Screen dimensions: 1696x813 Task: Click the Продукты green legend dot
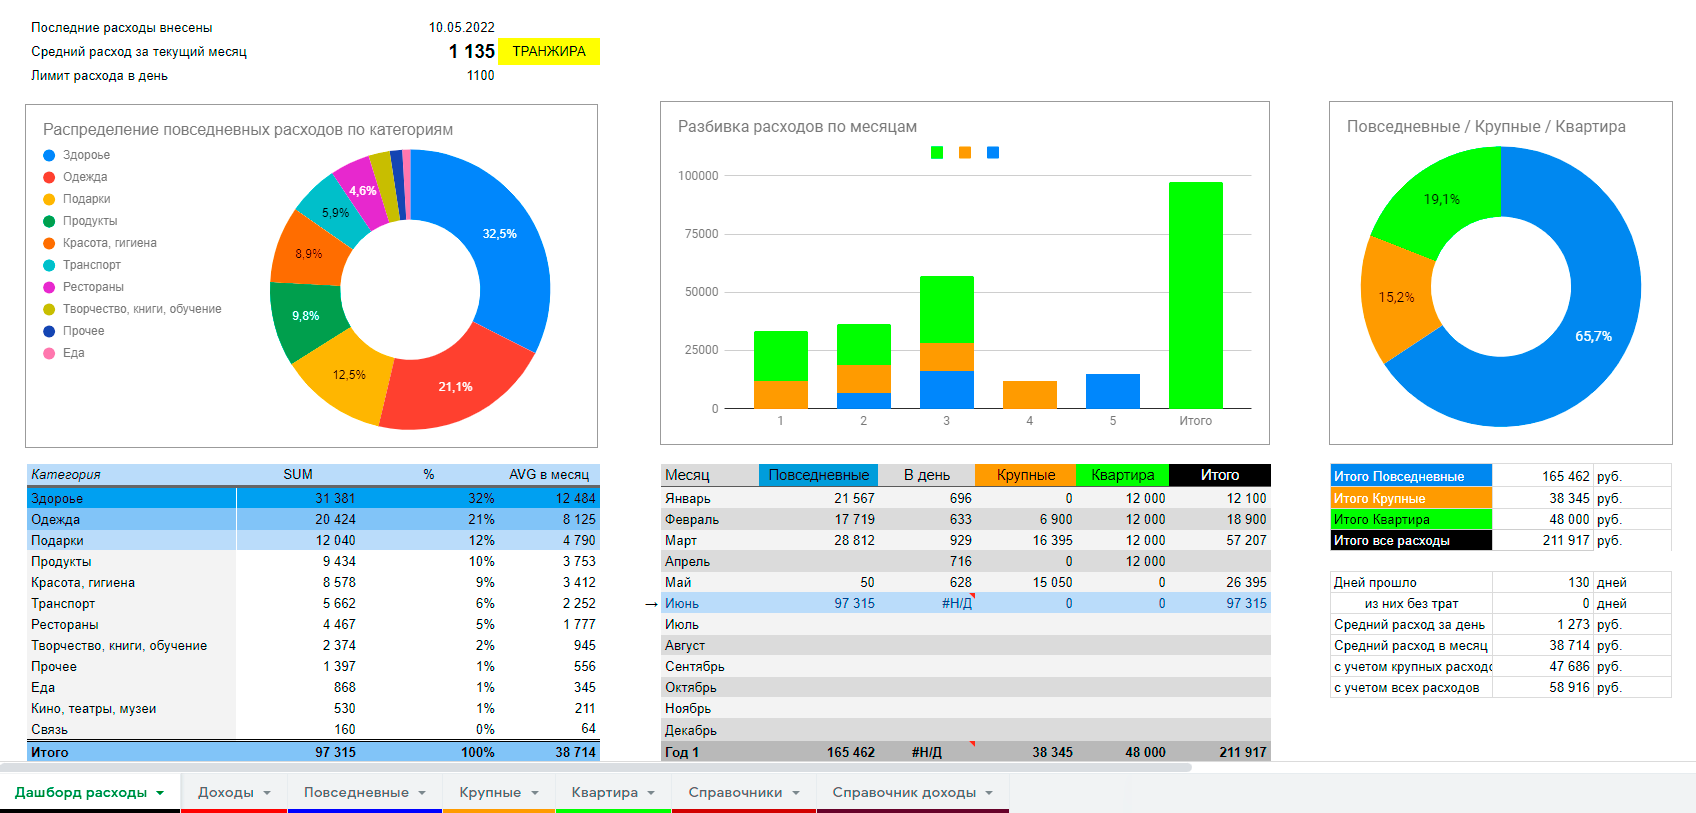[x=49, y=221]
